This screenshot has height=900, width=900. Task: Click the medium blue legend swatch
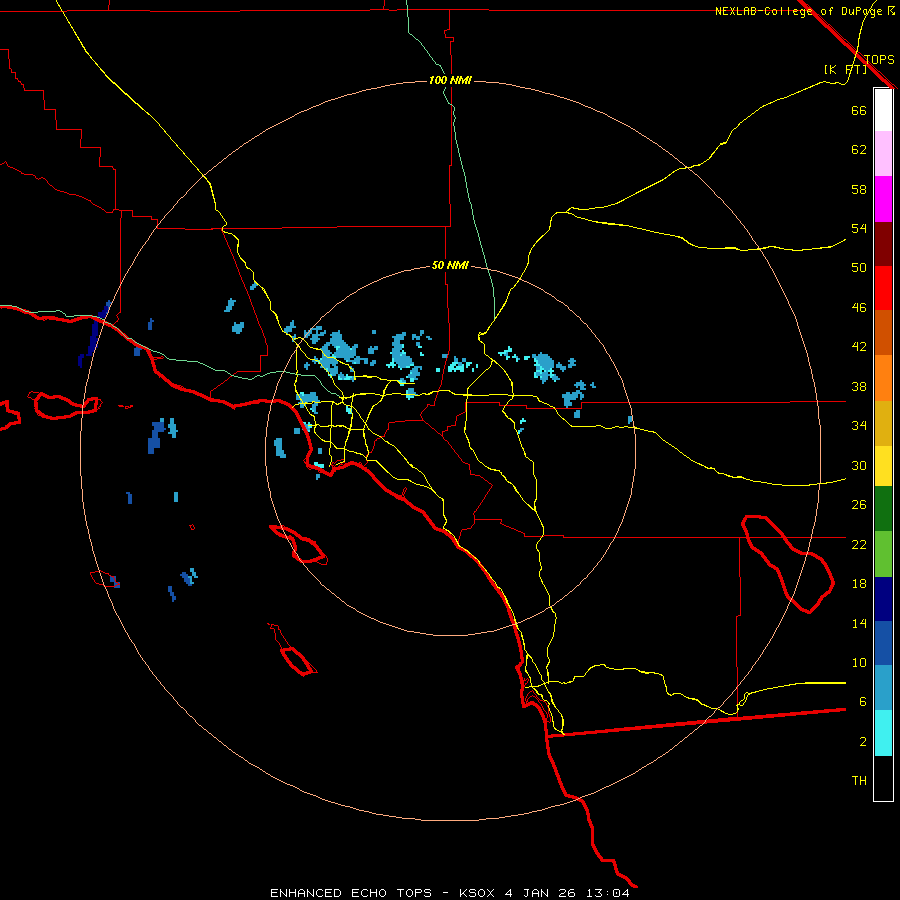click(883, 643)
